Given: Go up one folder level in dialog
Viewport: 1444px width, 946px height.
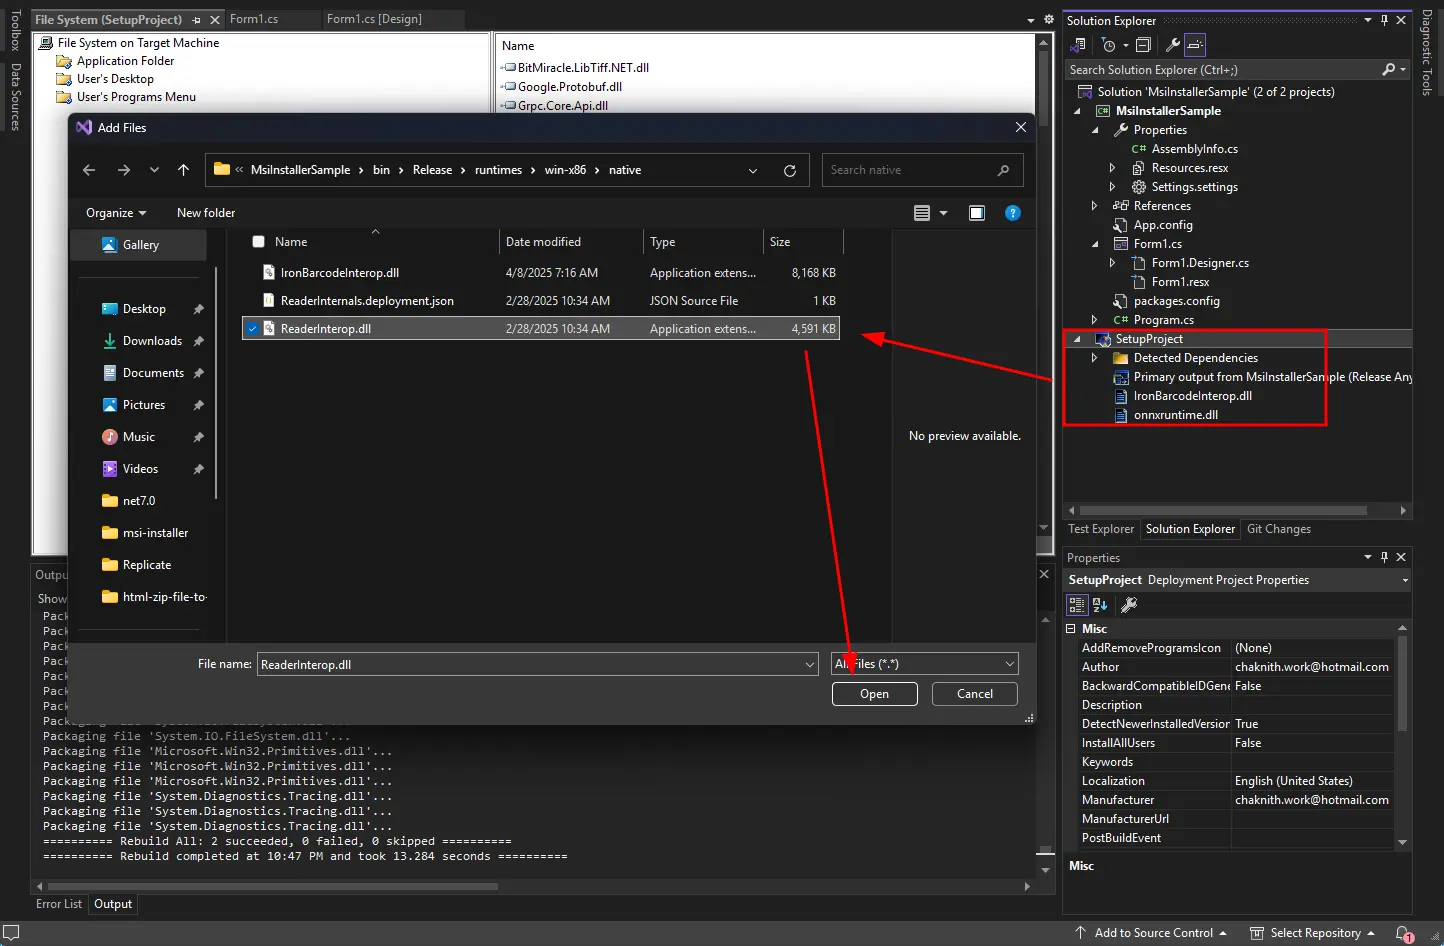Looking at the screenshot, I should [183, 171].
